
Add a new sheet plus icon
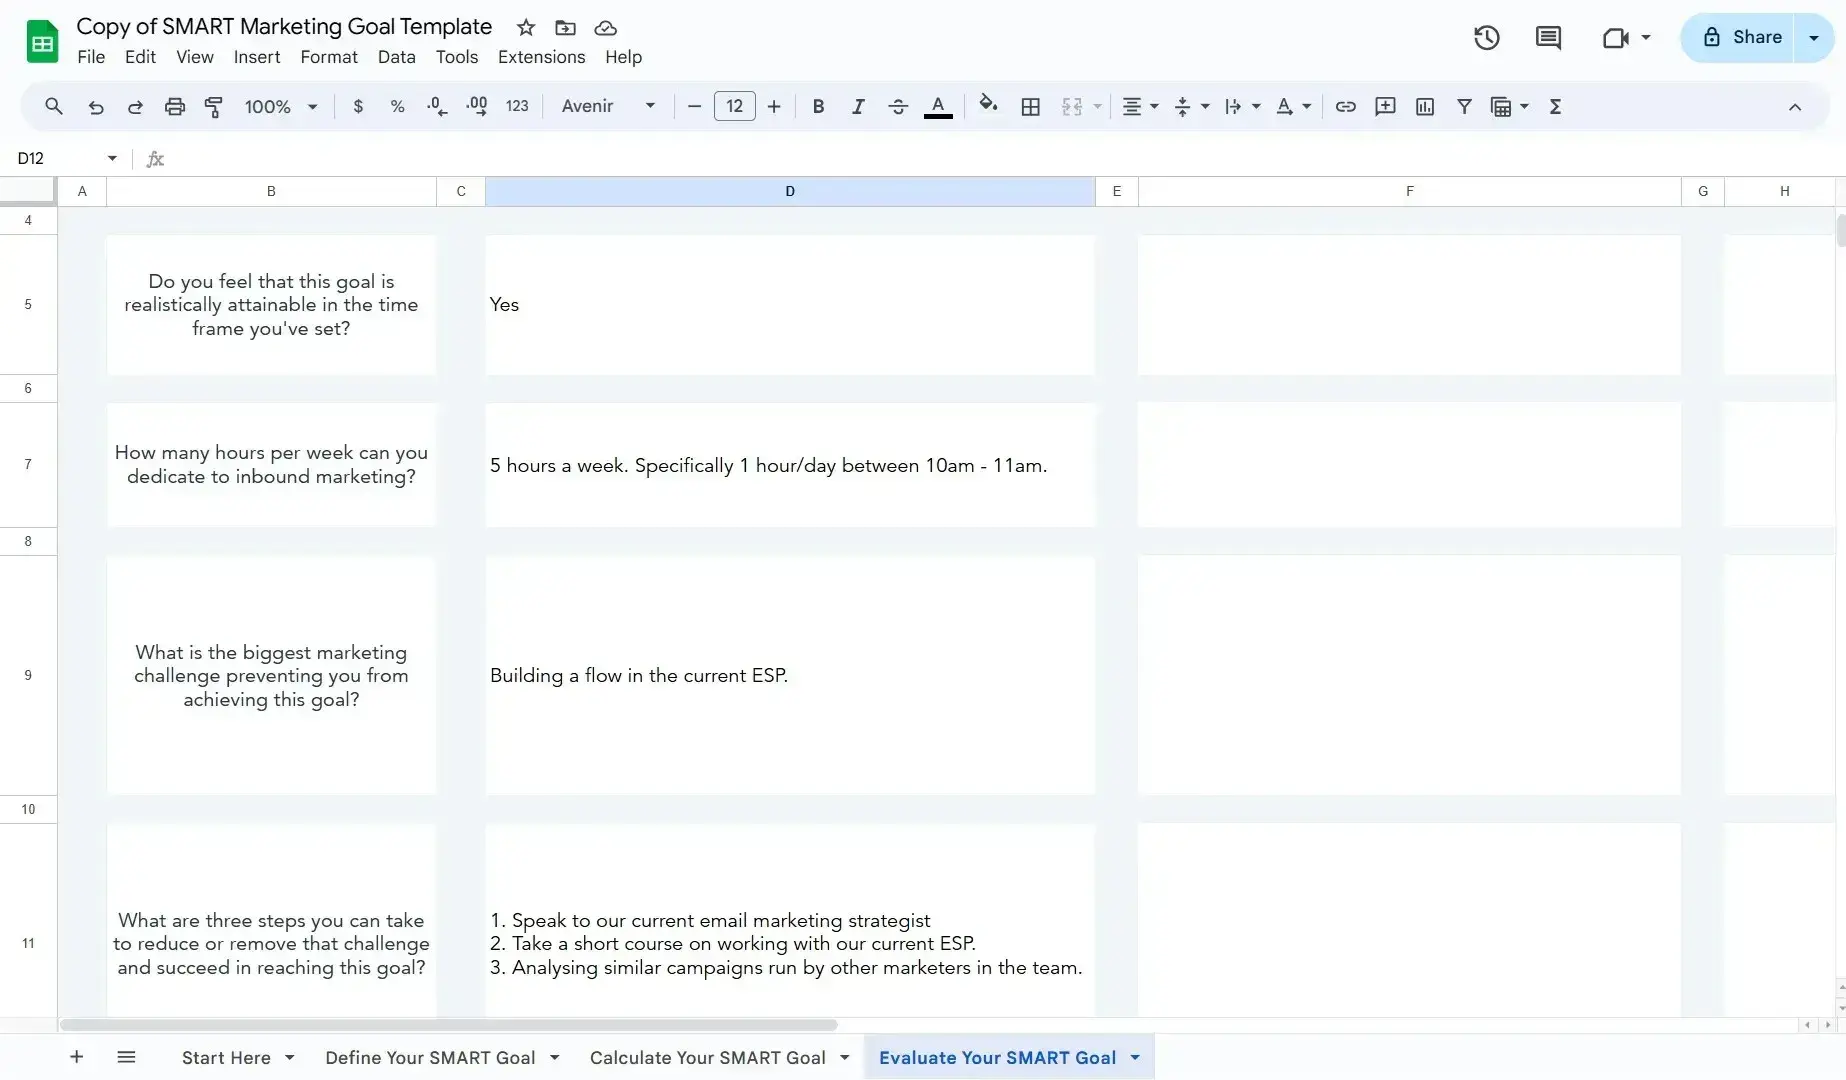(x=76, y=1057)
